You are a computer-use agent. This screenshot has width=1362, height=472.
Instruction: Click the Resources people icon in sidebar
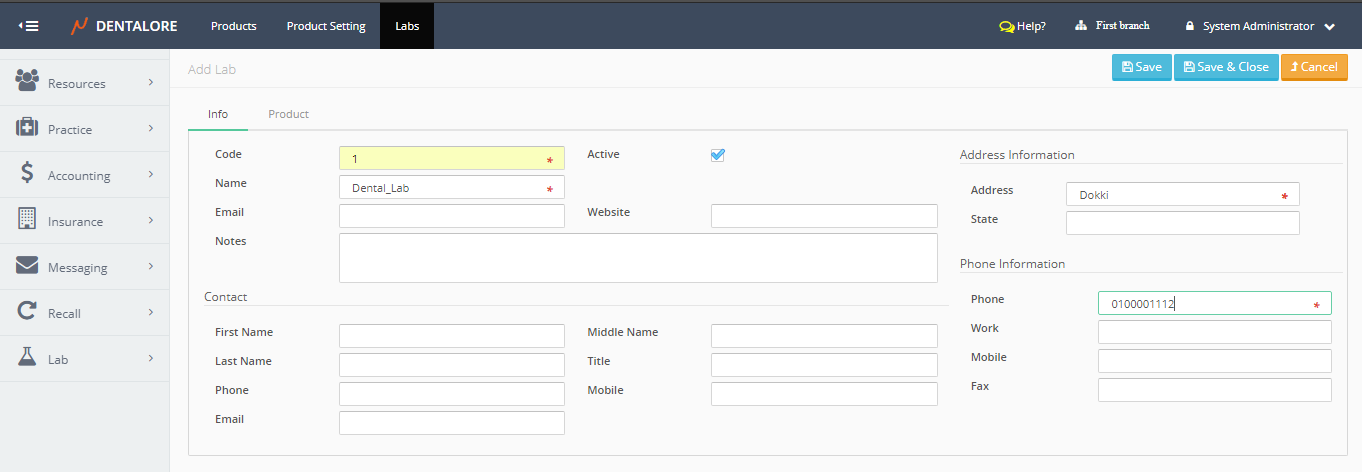tap(27, 81)
